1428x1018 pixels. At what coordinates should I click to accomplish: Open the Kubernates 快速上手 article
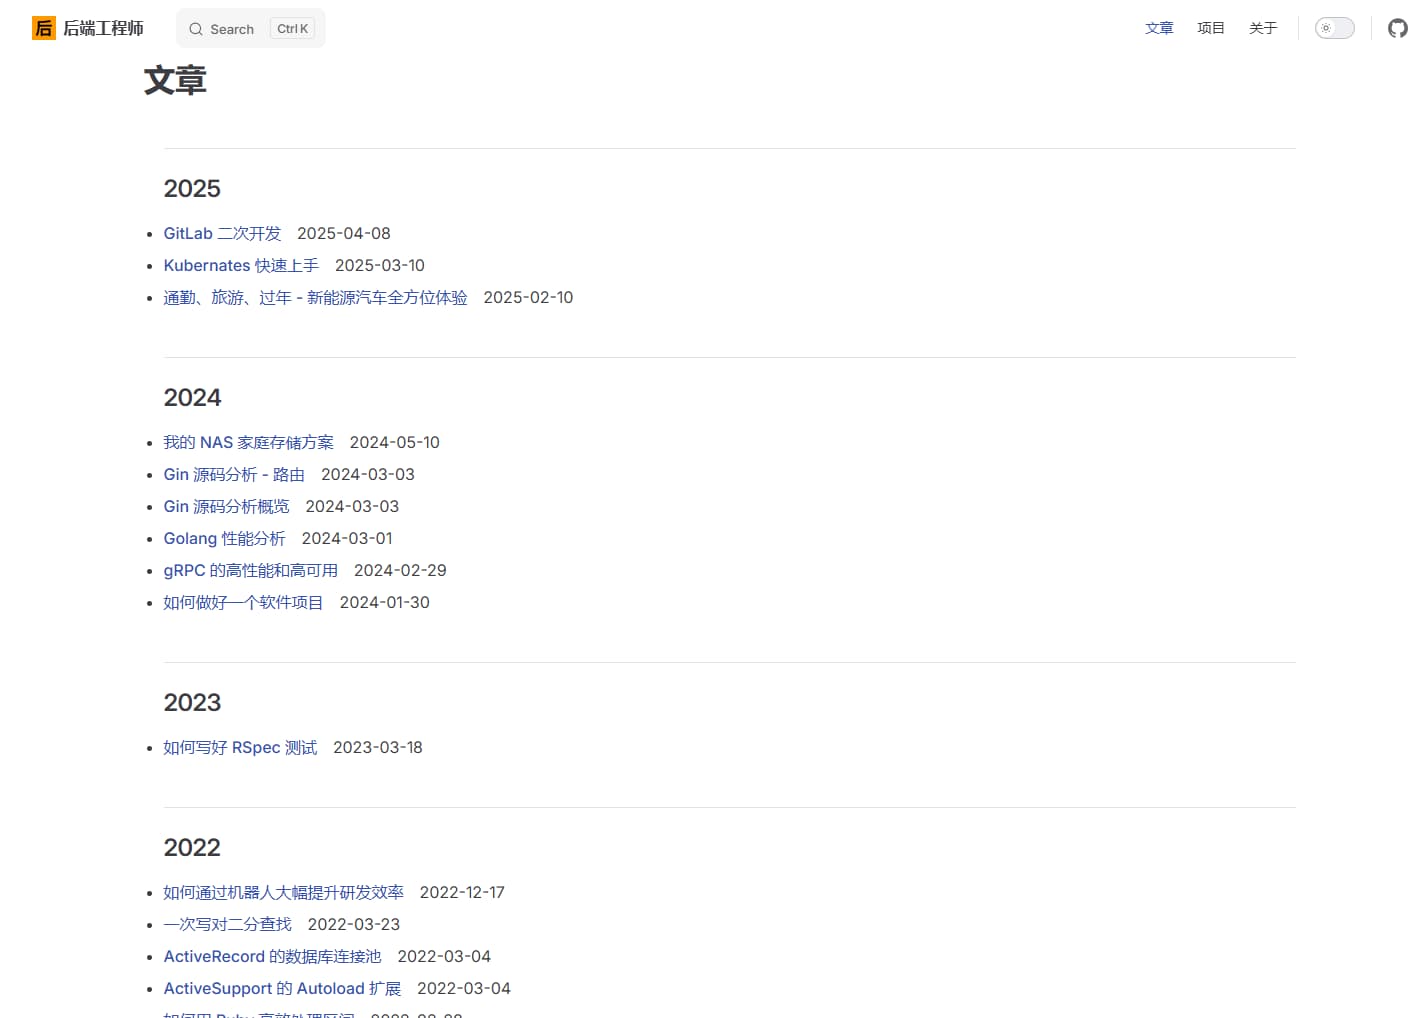coord(241,265)
